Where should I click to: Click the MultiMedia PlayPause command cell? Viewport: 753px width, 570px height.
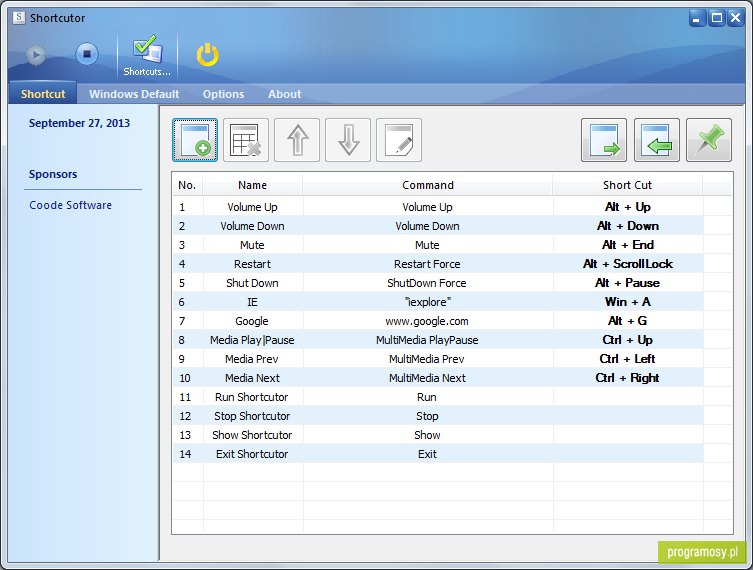point(427,340)
